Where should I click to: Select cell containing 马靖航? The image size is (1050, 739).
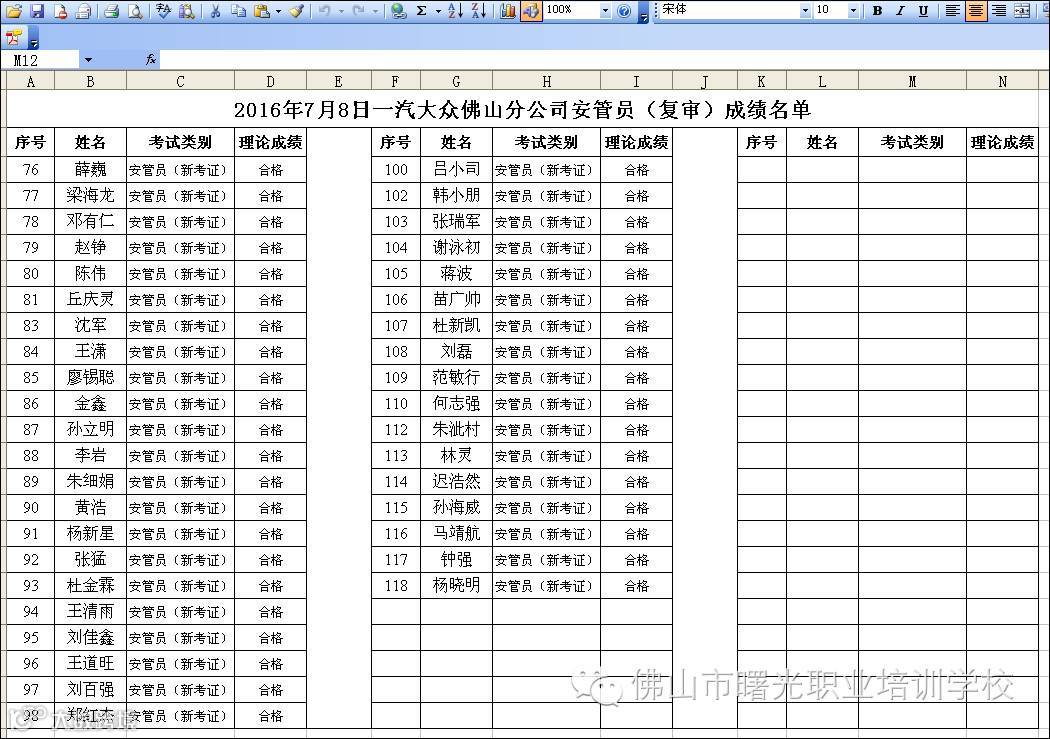click(456, 533)
